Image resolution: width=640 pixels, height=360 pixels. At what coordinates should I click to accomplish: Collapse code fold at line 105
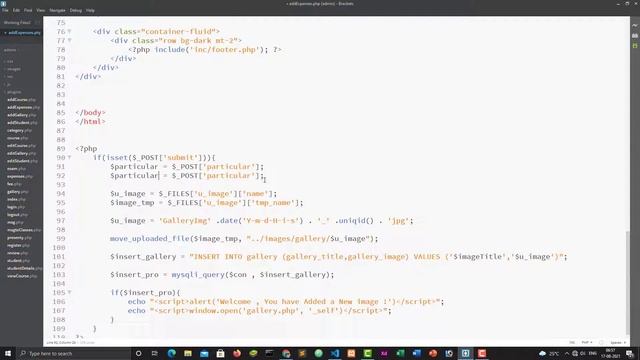pyautogui.click(x=69, y=293)
